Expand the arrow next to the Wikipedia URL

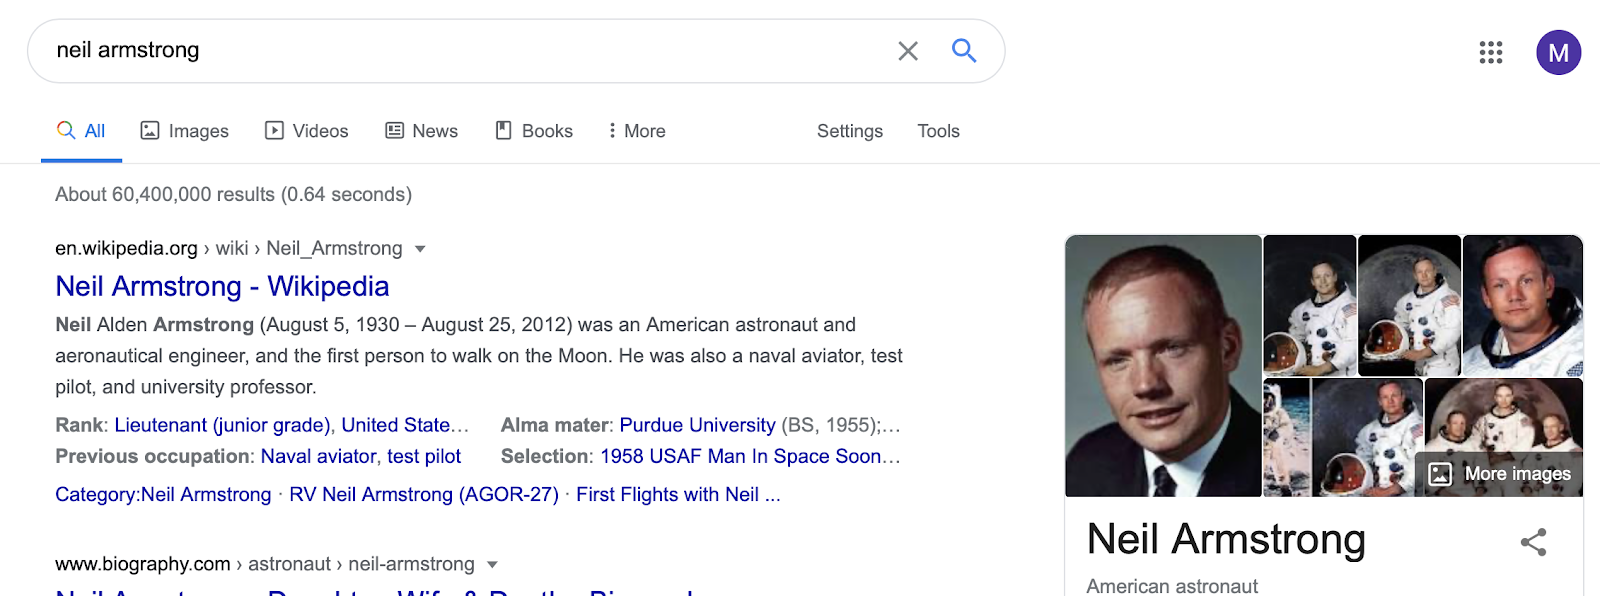pyautogui.click(x=420, y=249)
